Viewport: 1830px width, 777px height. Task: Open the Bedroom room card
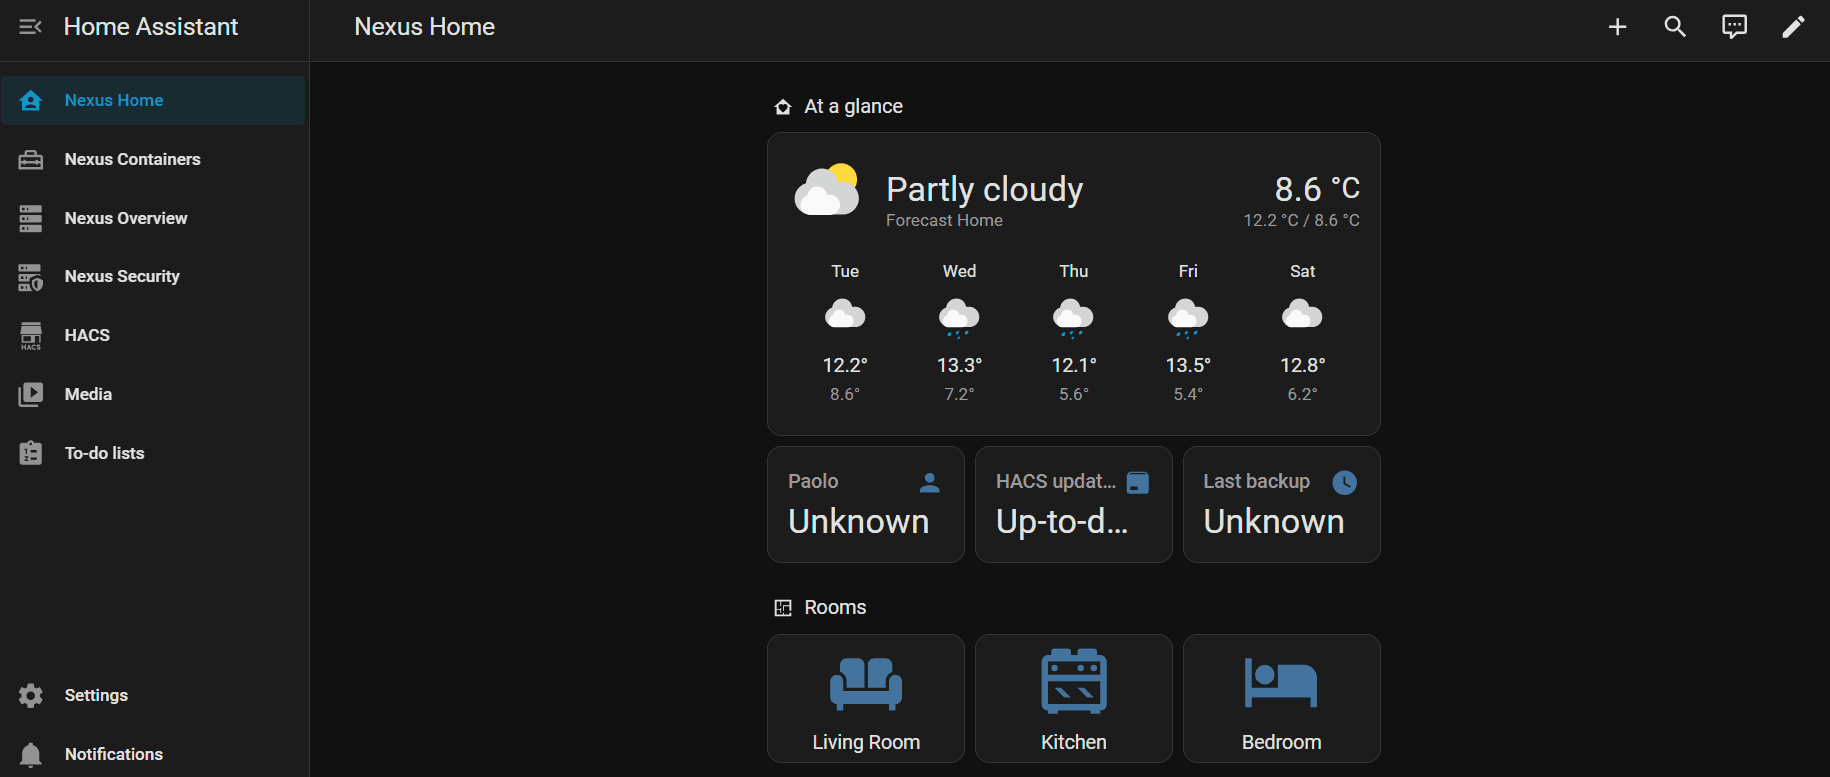(1281, 698)
